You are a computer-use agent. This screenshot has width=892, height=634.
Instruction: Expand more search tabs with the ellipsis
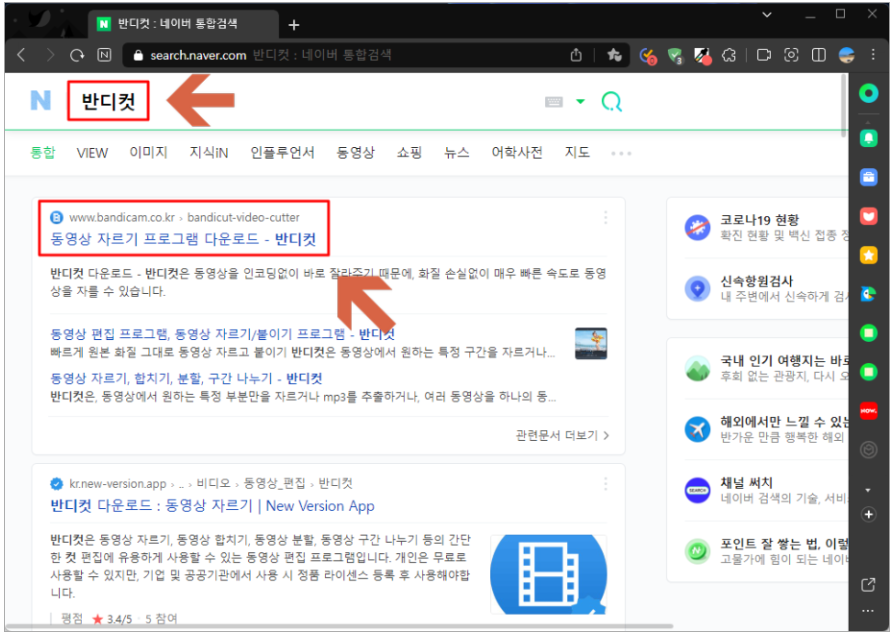coord(621,153)
